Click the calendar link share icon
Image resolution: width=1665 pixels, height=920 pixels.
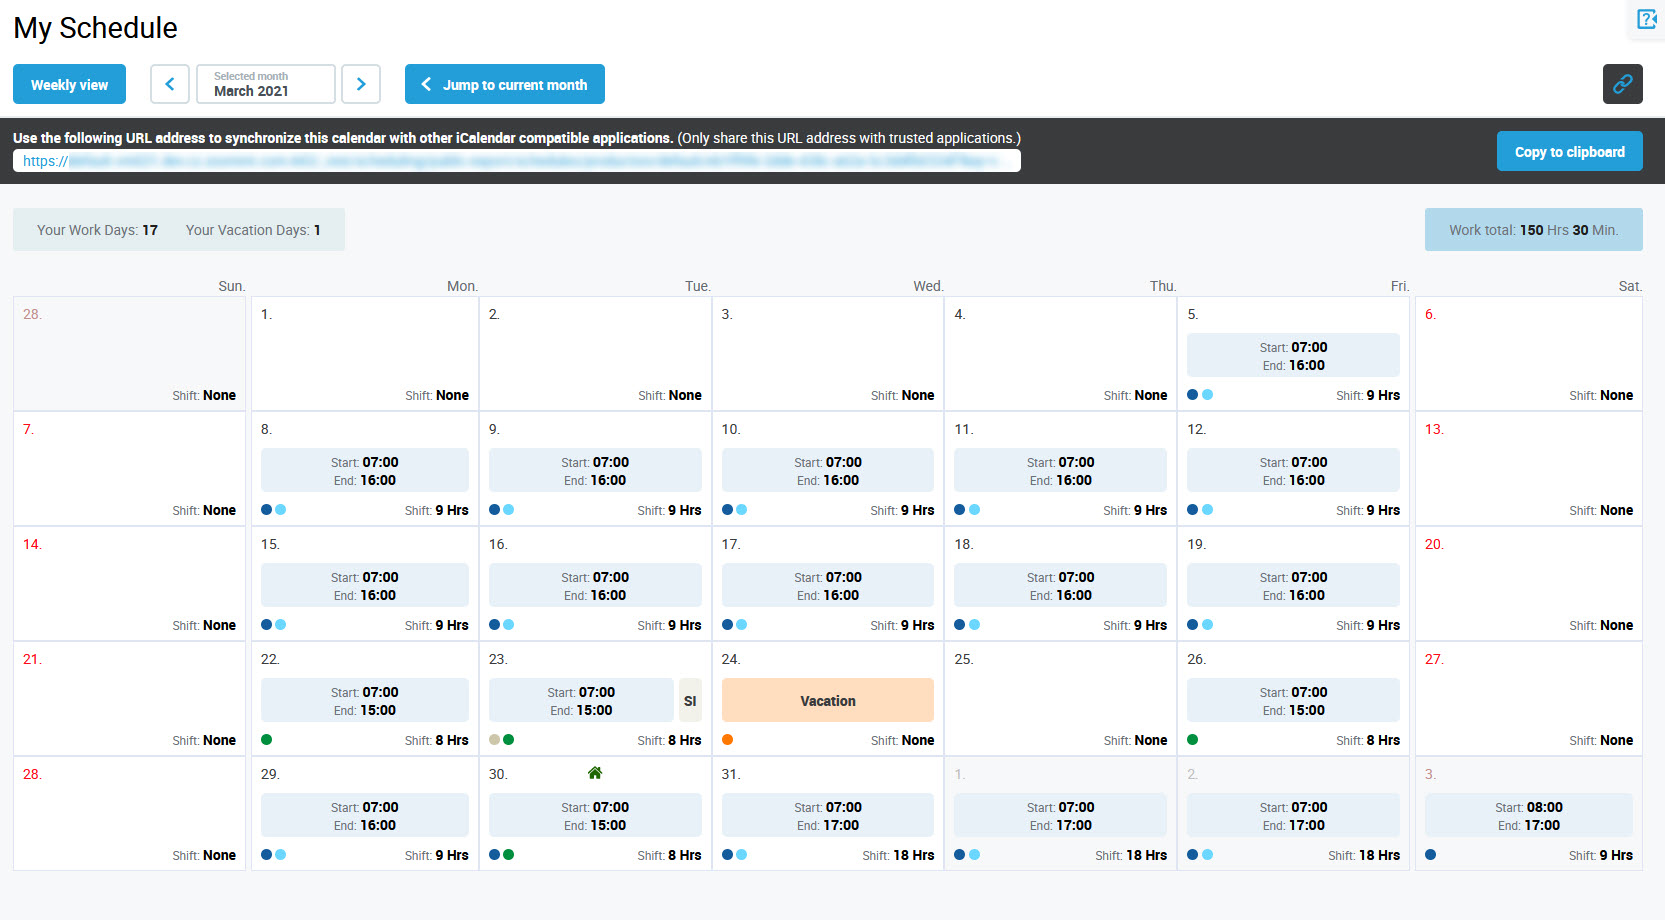pos(1622,84)
